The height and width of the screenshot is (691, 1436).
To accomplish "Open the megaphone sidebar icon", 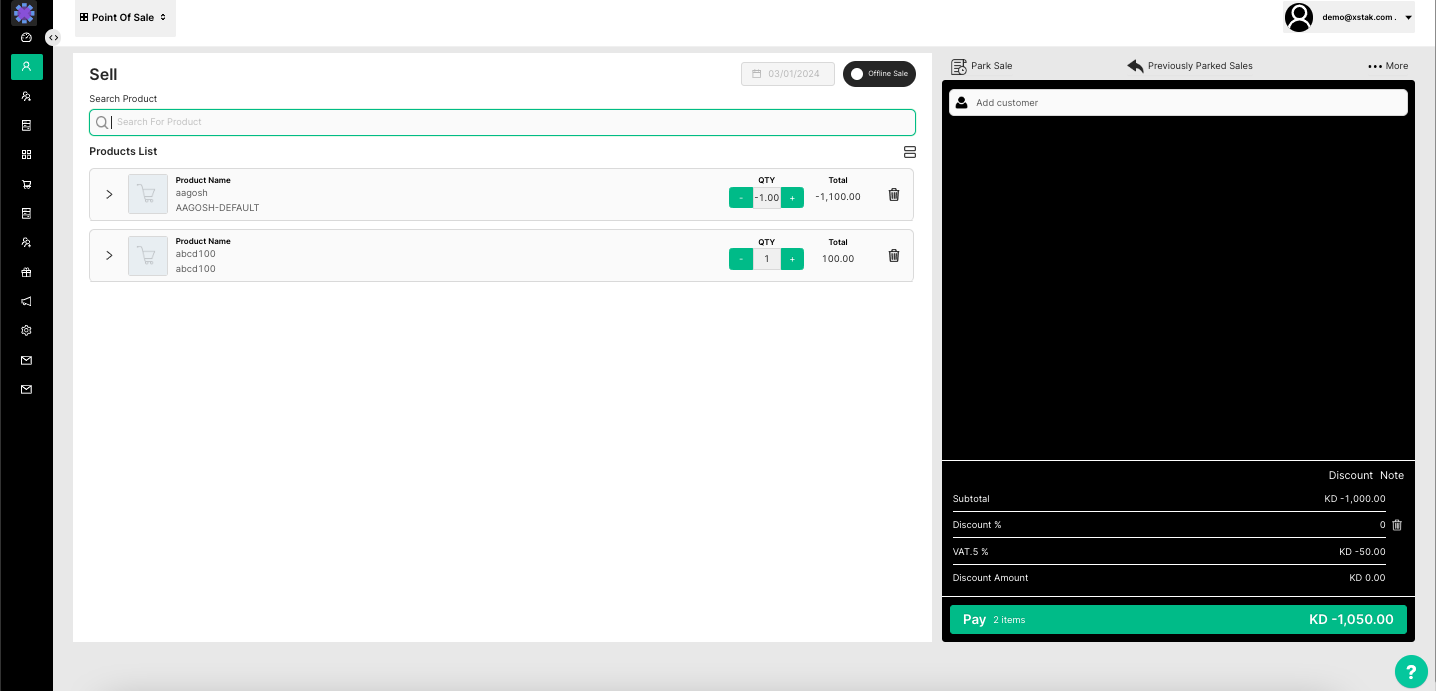I will pos(26,301).
